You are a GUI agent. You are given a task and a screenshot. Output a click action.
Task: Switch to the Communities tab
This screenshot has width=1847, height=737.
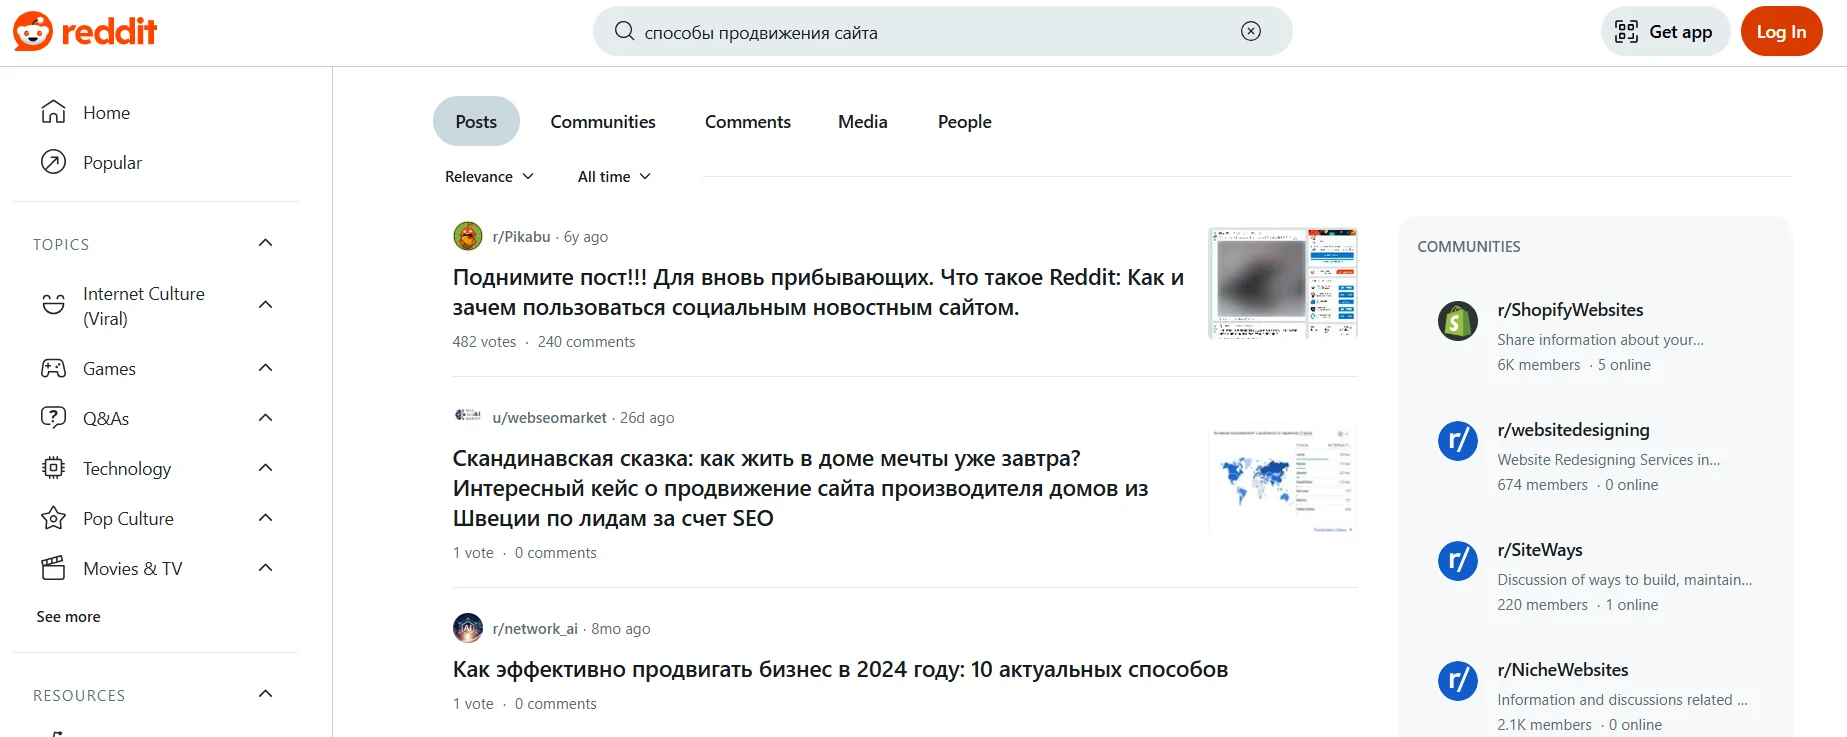tap(603, 121)
